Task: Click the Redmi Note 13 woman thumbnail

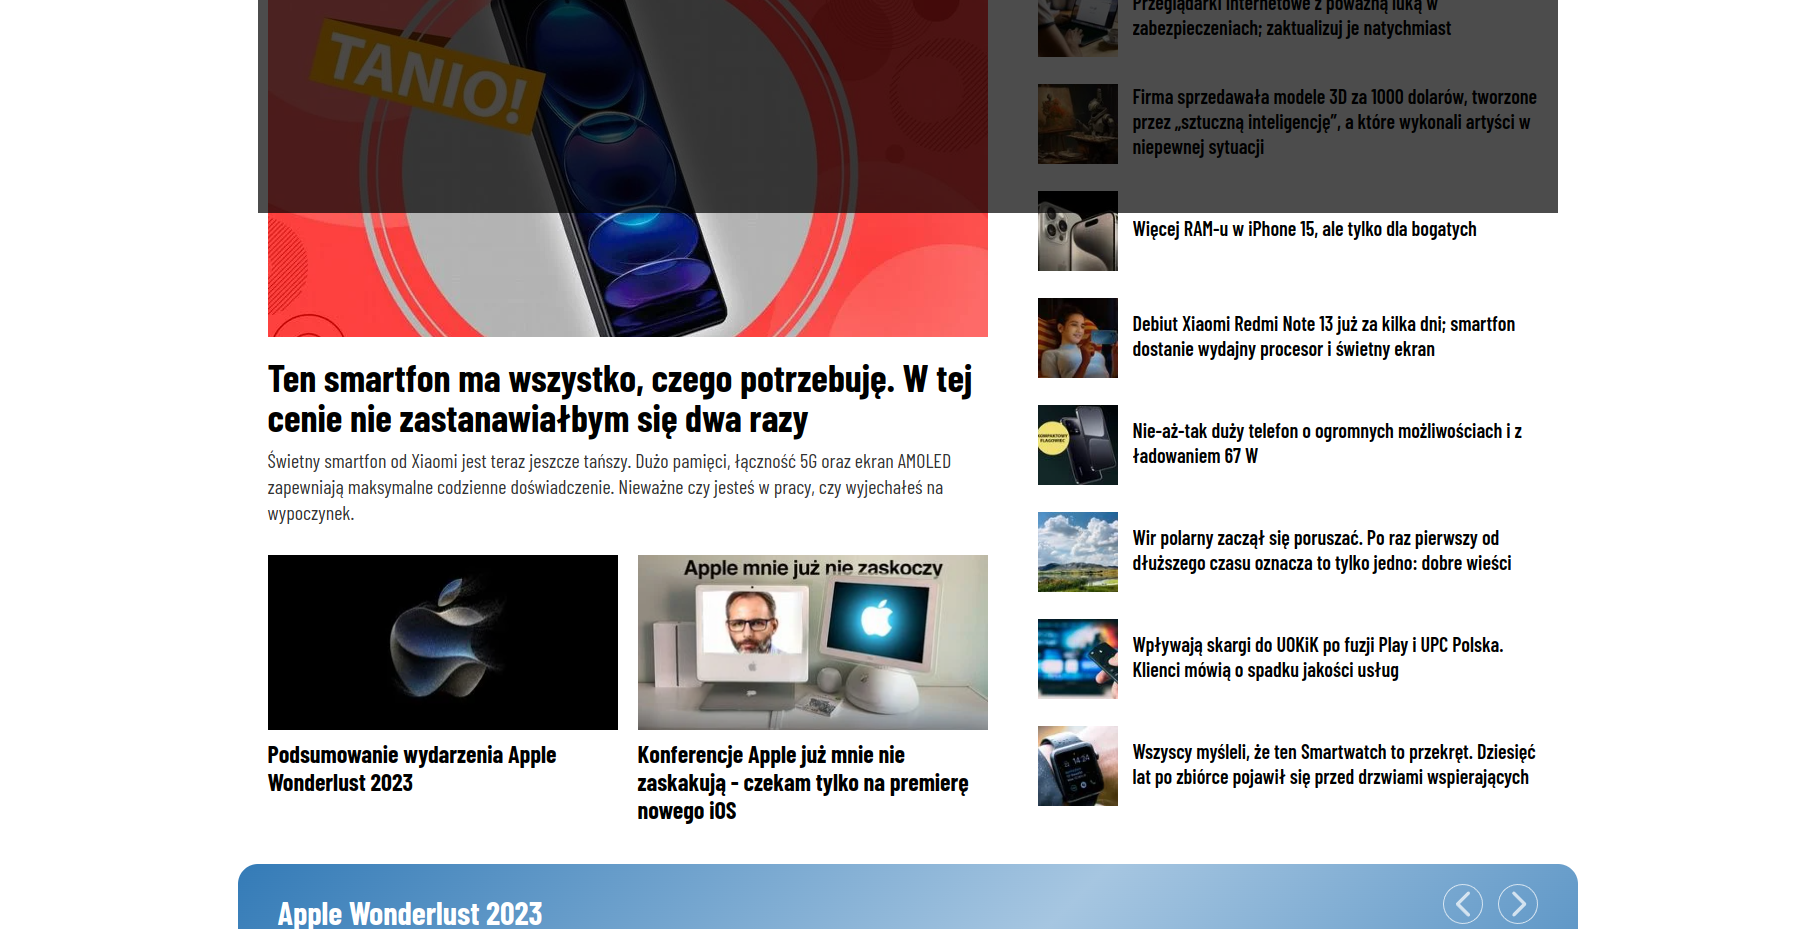Action: click(x=1077, y=338)
